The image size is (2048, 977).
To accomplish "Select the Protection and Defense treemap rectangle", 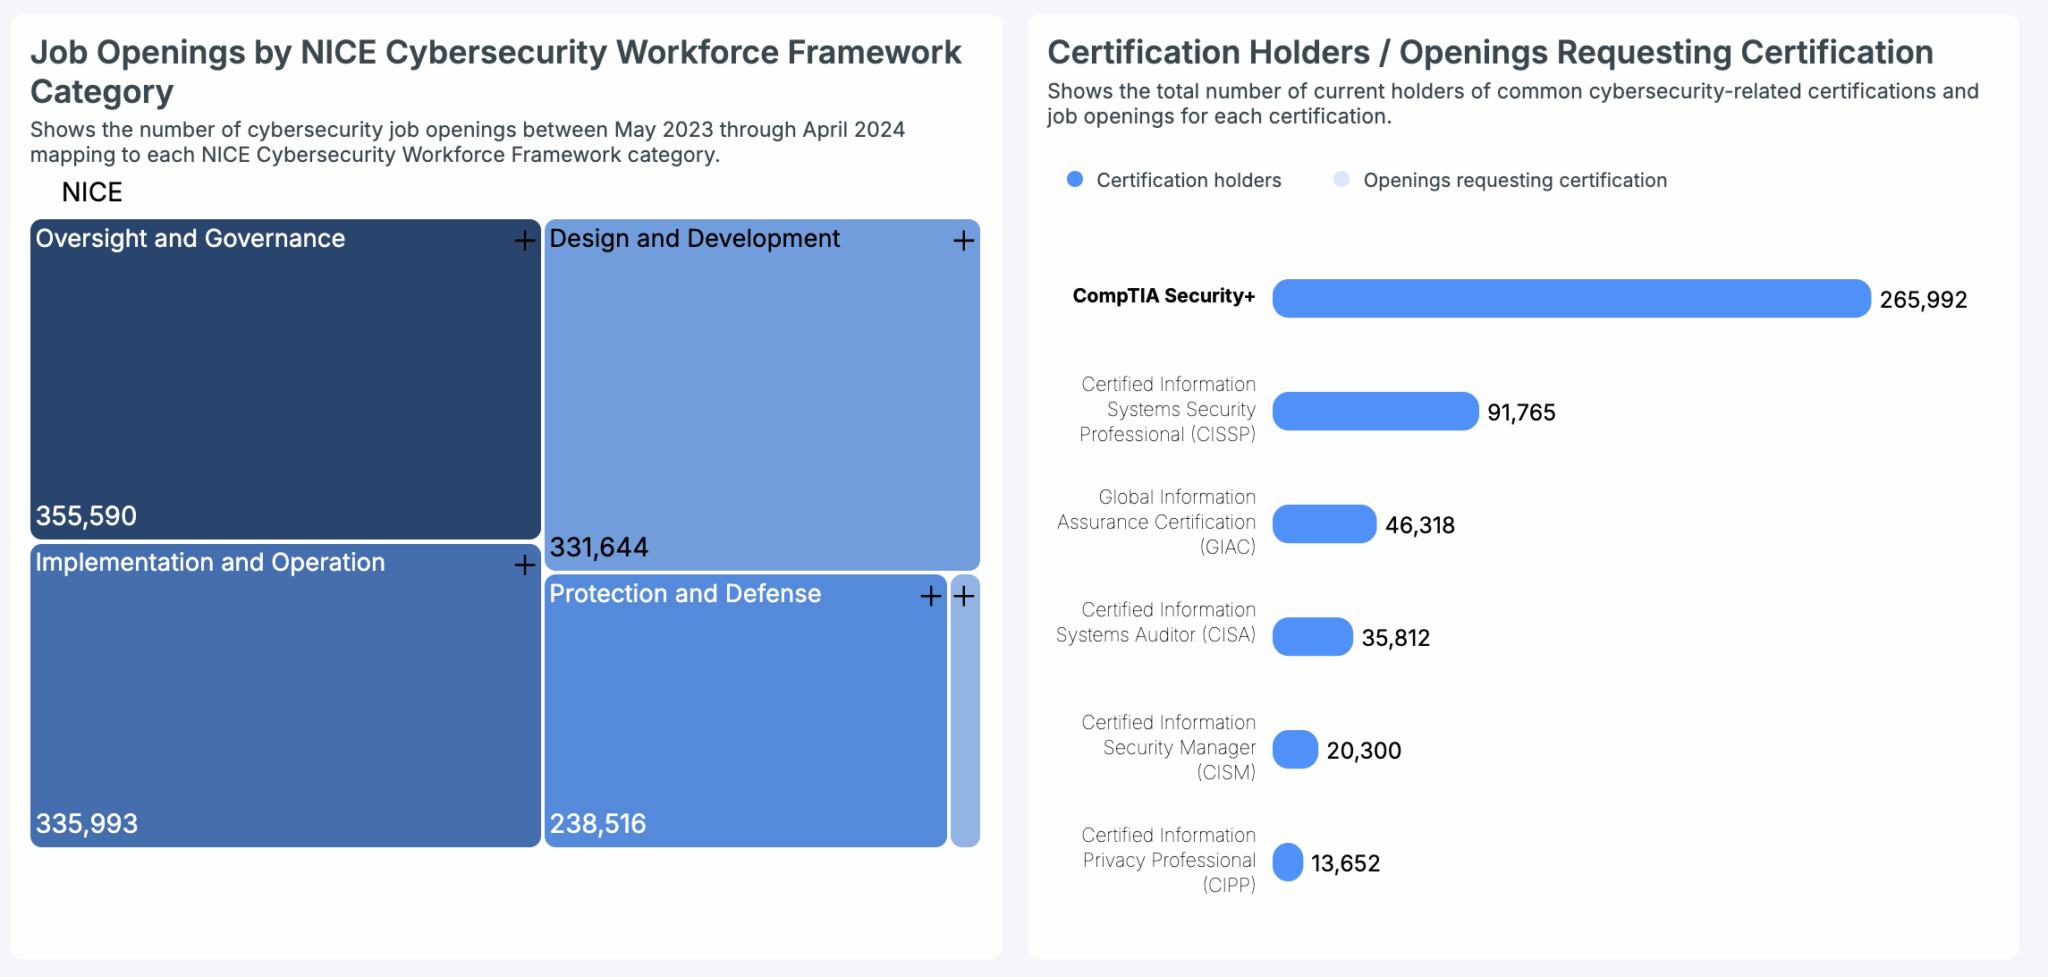I will click(x=745, y=710).
